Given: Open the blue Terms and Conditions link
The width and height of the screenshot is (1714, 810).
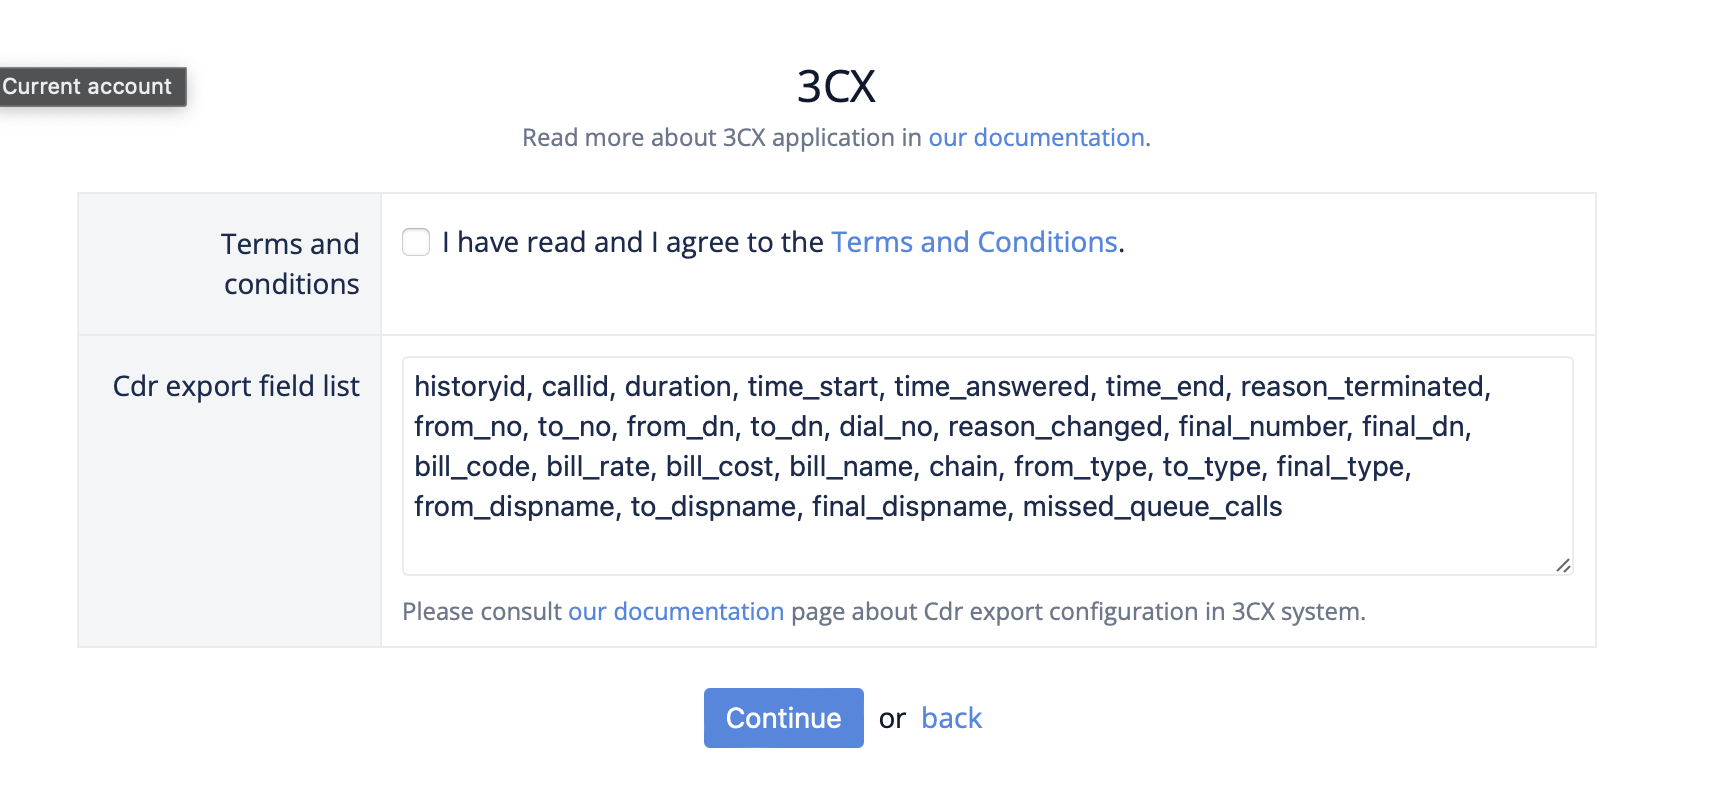Looking at the screenshot, I should click(x=974, y=242).
